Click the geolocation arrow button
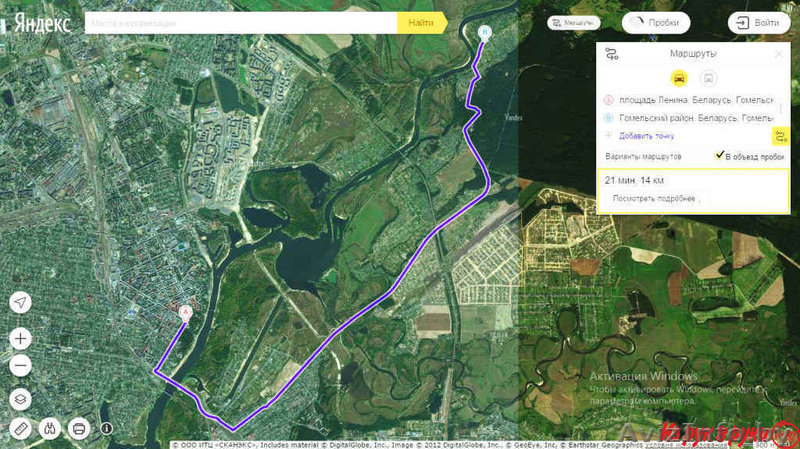Viewport: 800px width, 449px height. pyautogui.click(x=21, y=303)
